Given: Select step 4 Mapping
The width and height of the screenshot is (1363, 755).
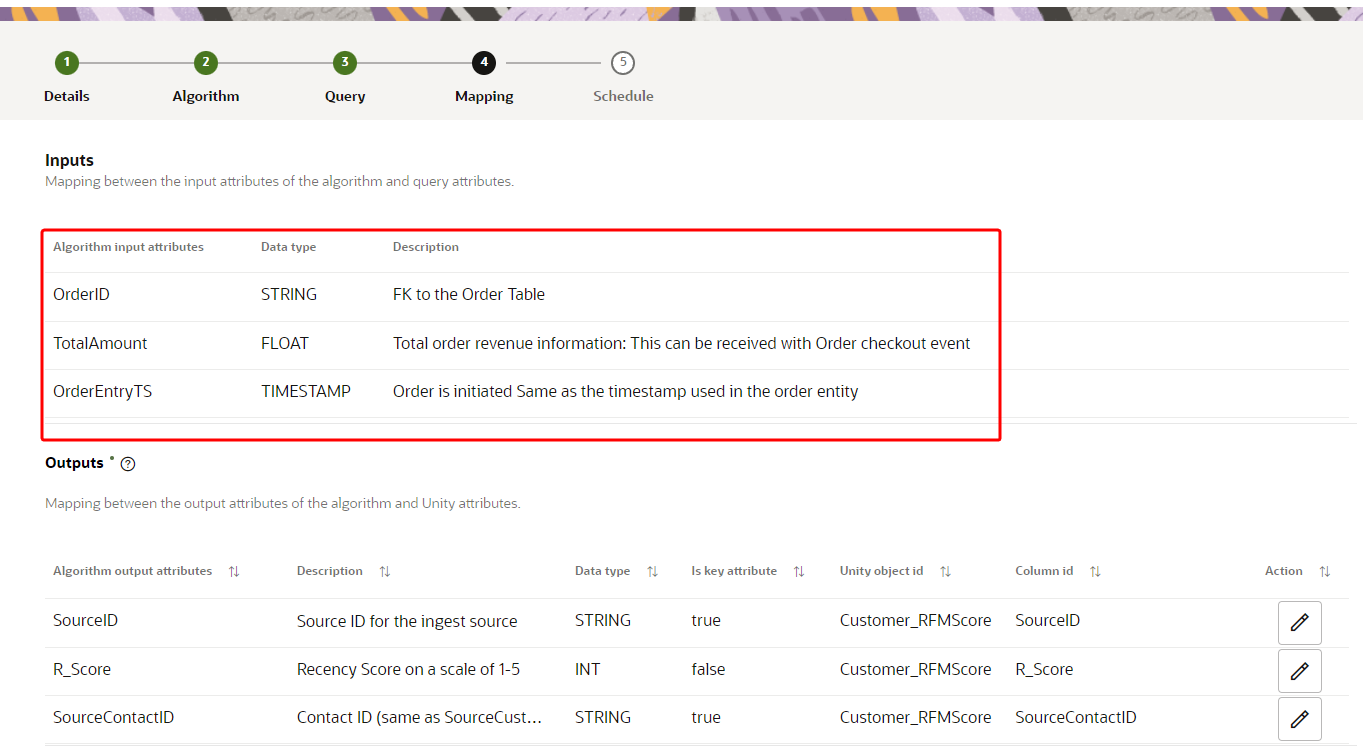Looking at the screenshot, I should coord(484,63).
